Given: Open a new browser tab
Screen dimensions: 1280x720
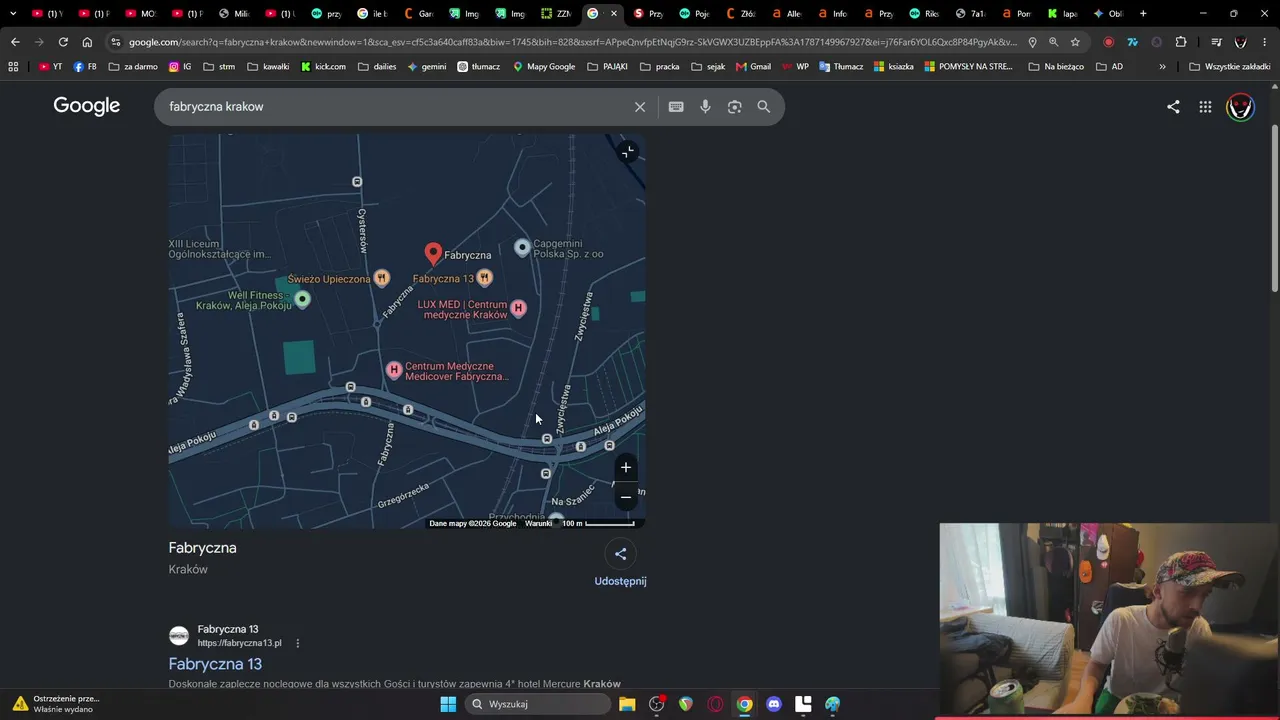Looking at the screenshot, I should [1143, 14].
